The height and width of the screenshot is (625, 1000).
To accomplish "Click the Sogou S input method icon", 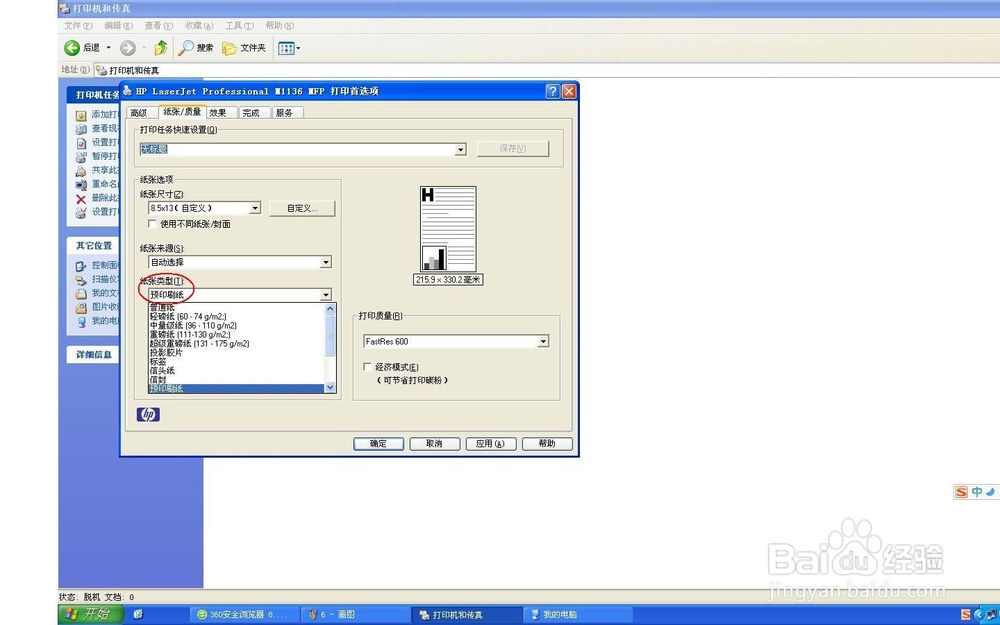I will pyautogui.click(x=962, y=492).
